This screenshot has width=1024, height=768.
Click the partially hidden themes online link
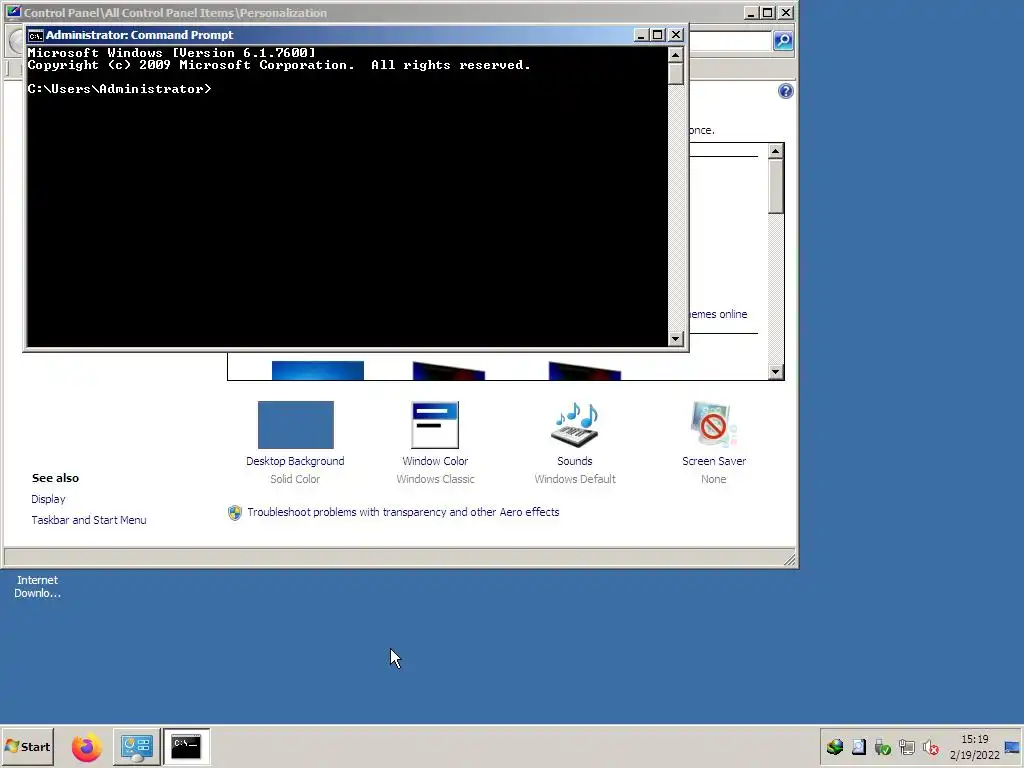pyautogui.click(x=718, y=314)
